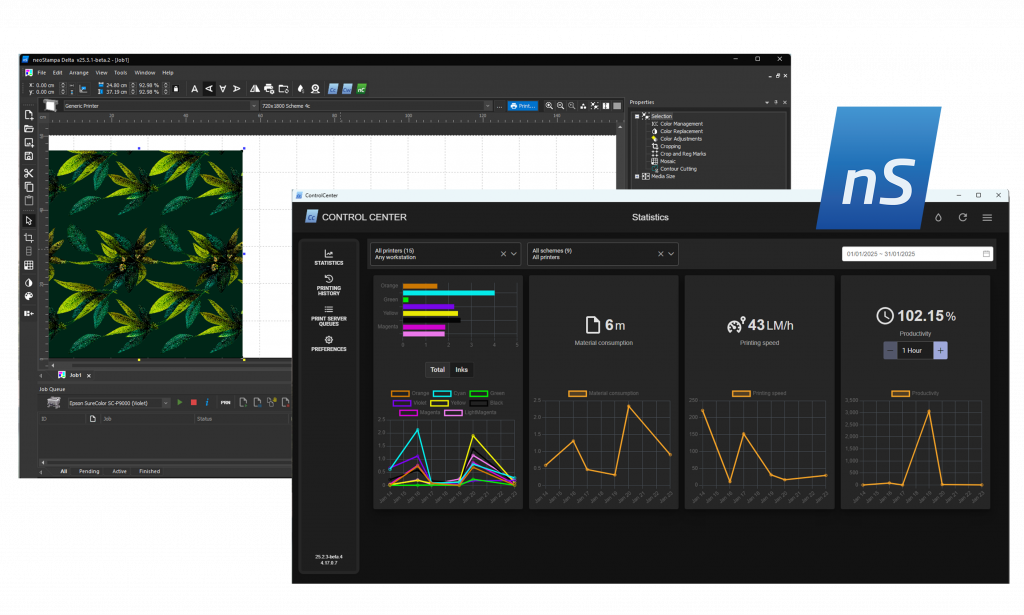Switch to the Inks tab

click(461, 369)
